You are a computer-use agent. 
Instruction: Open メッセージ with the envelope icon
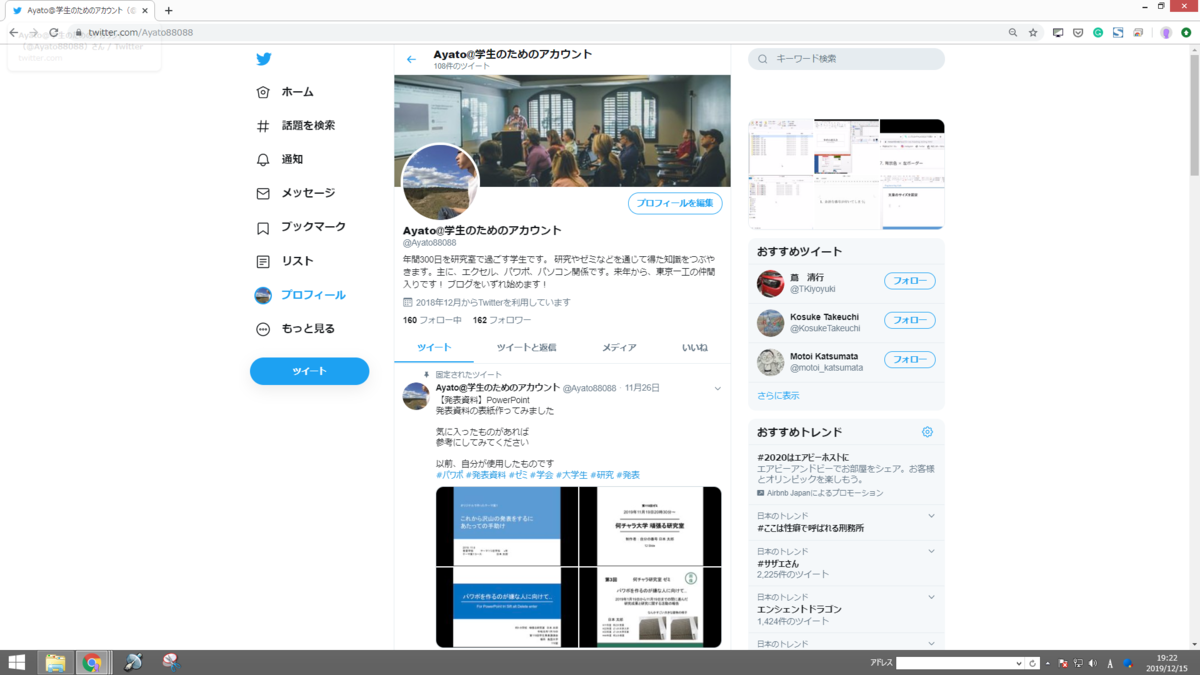[x=262, y=193]
